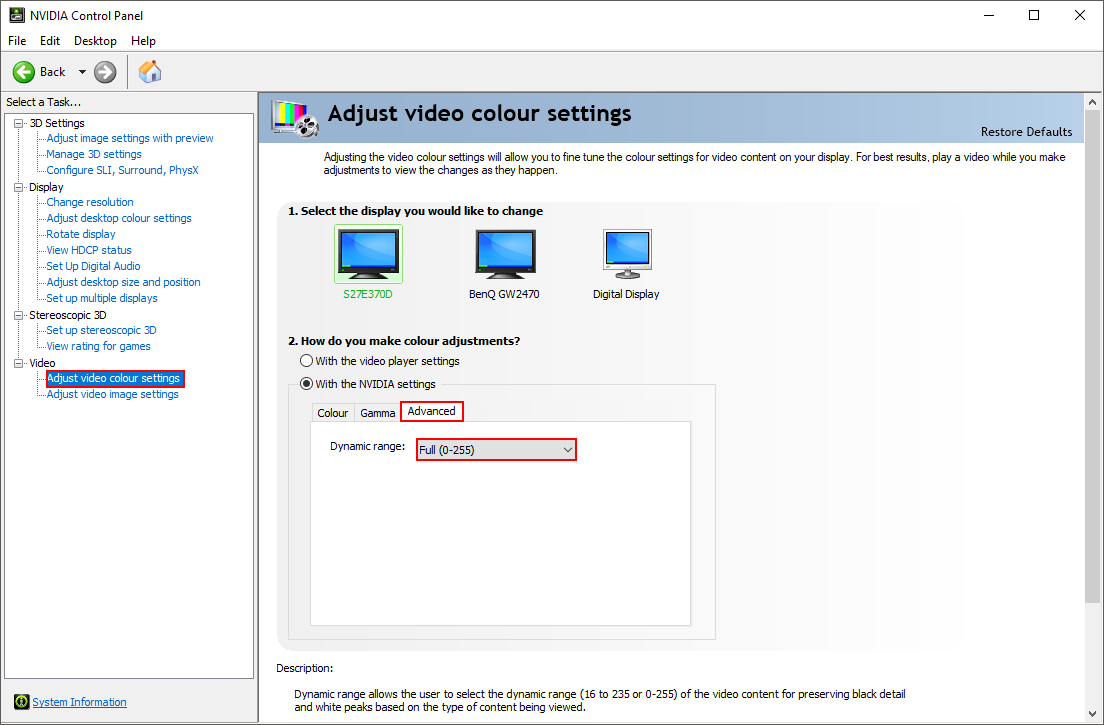Open the Help menu

pyautogui.click(x=143, y=41)
